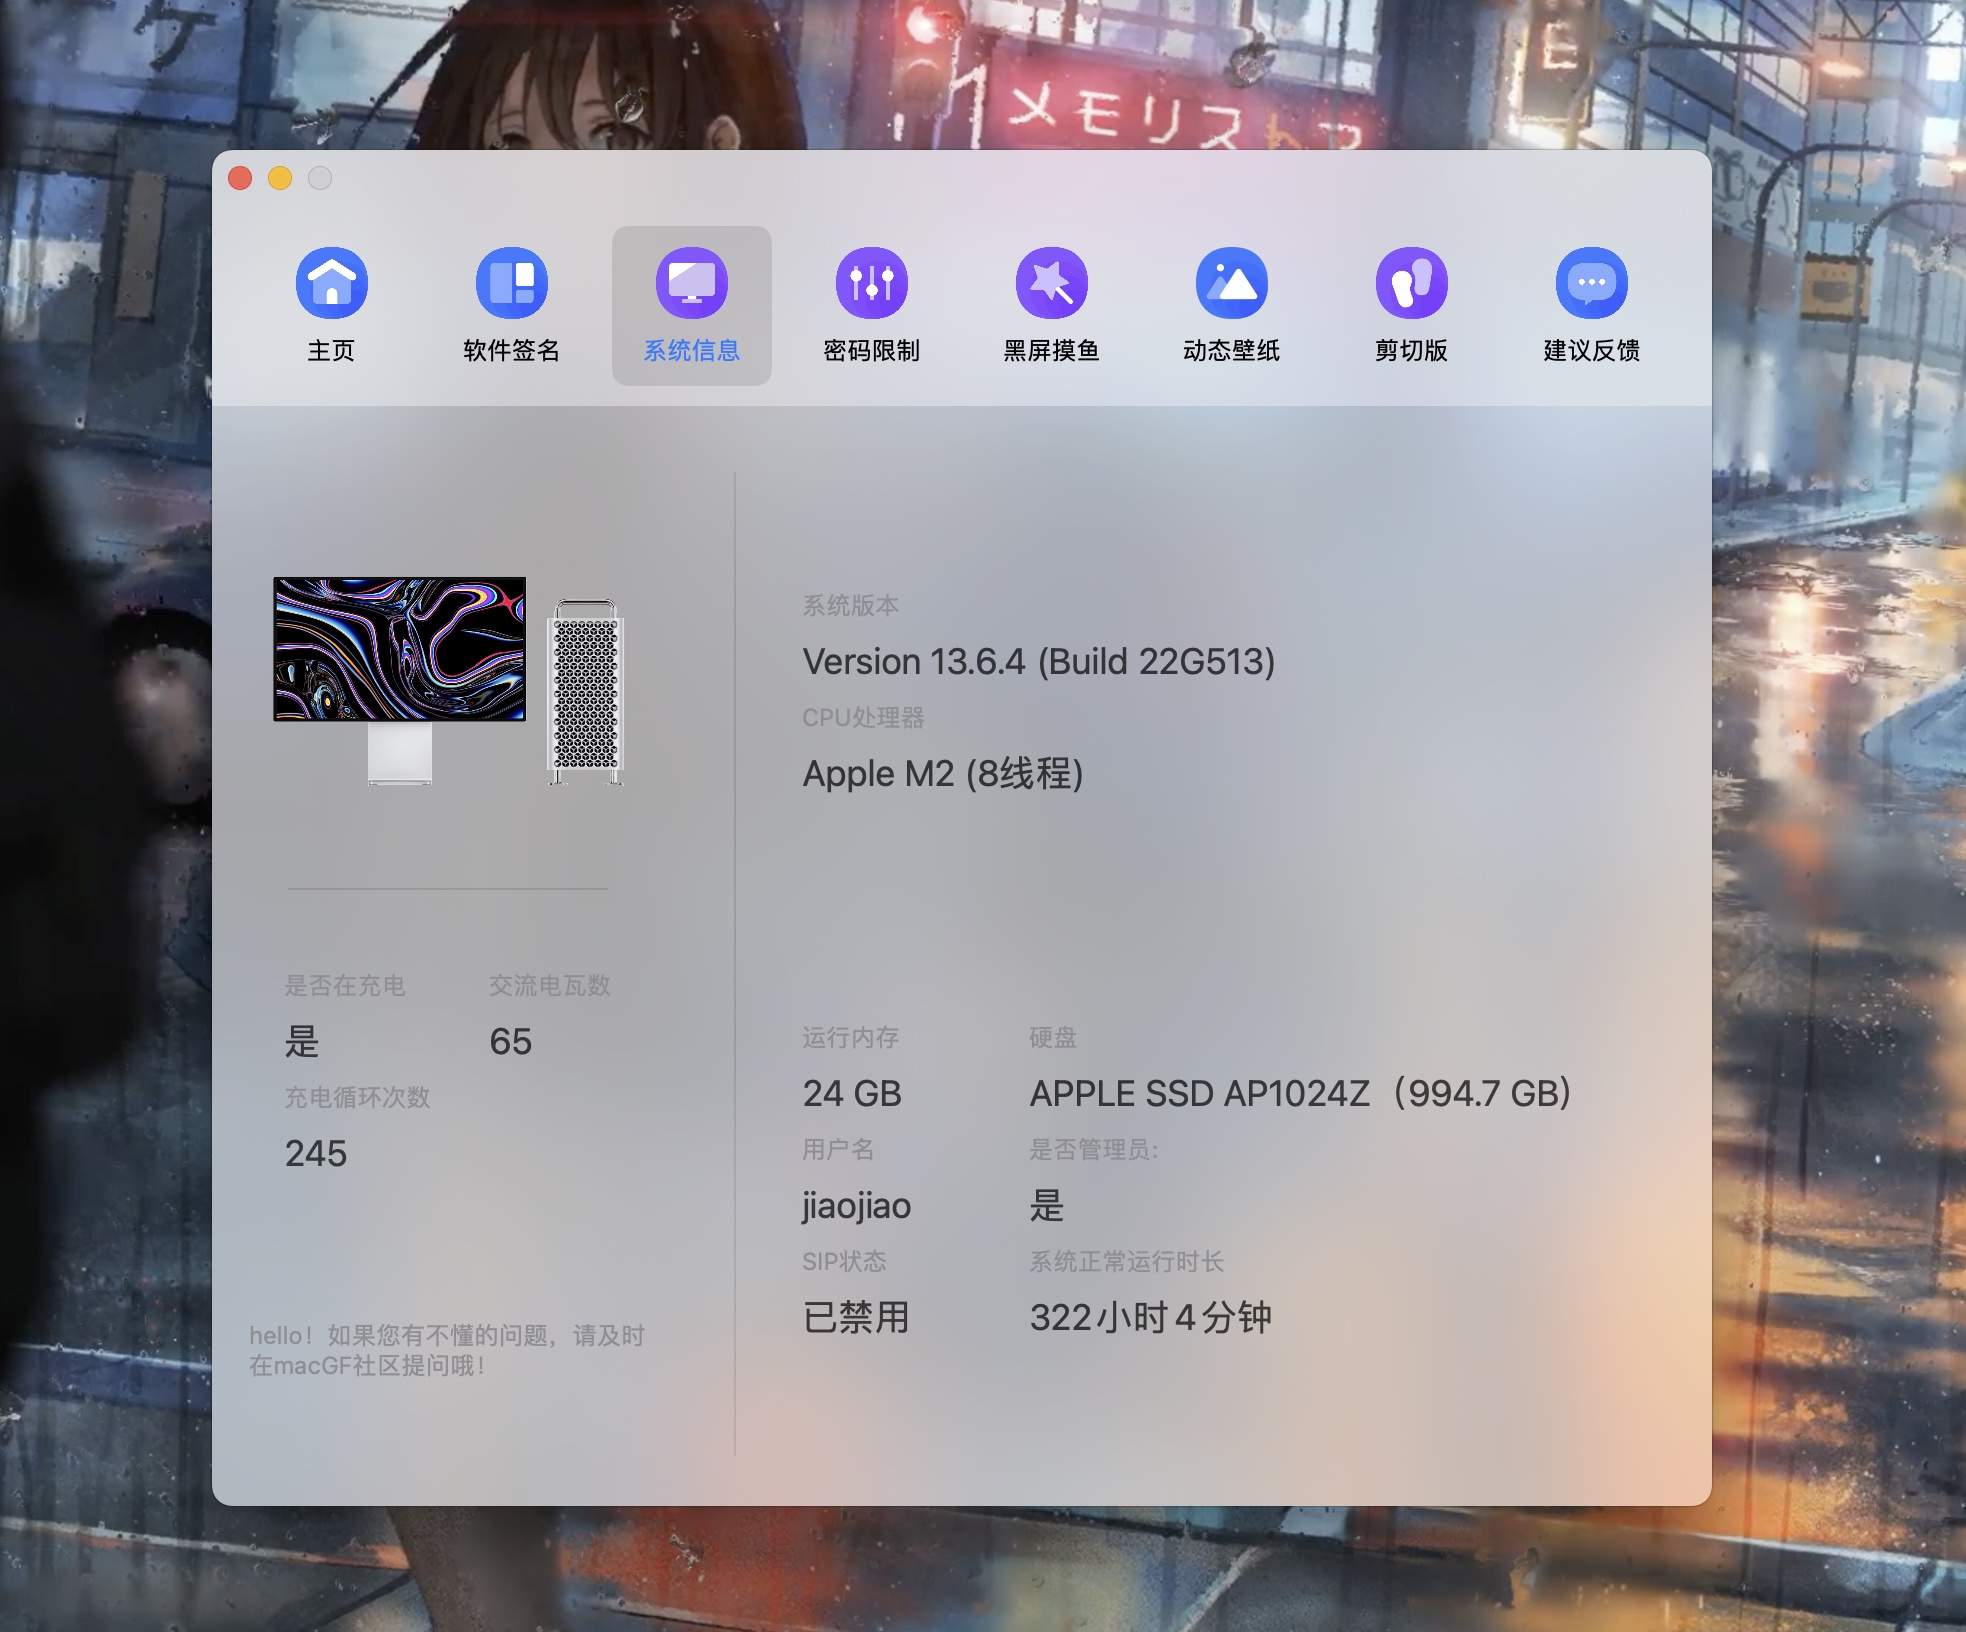Image resolution: width=1966 pixels, height=1632 pixels.
Task: Open the 密码限制 sliders icon
Action: tap(871, 283)
